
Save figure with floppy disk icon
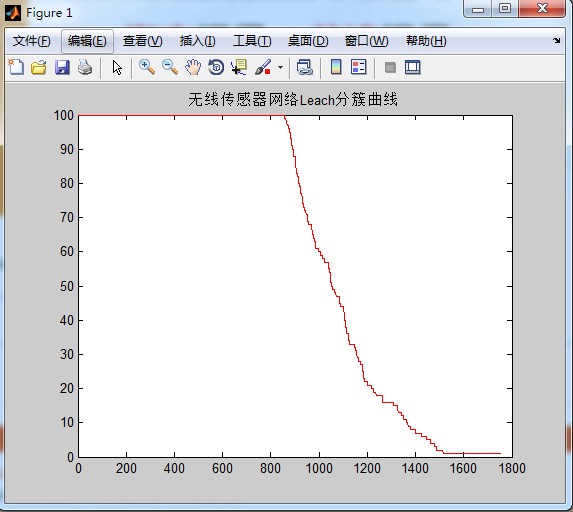point(62,68)
